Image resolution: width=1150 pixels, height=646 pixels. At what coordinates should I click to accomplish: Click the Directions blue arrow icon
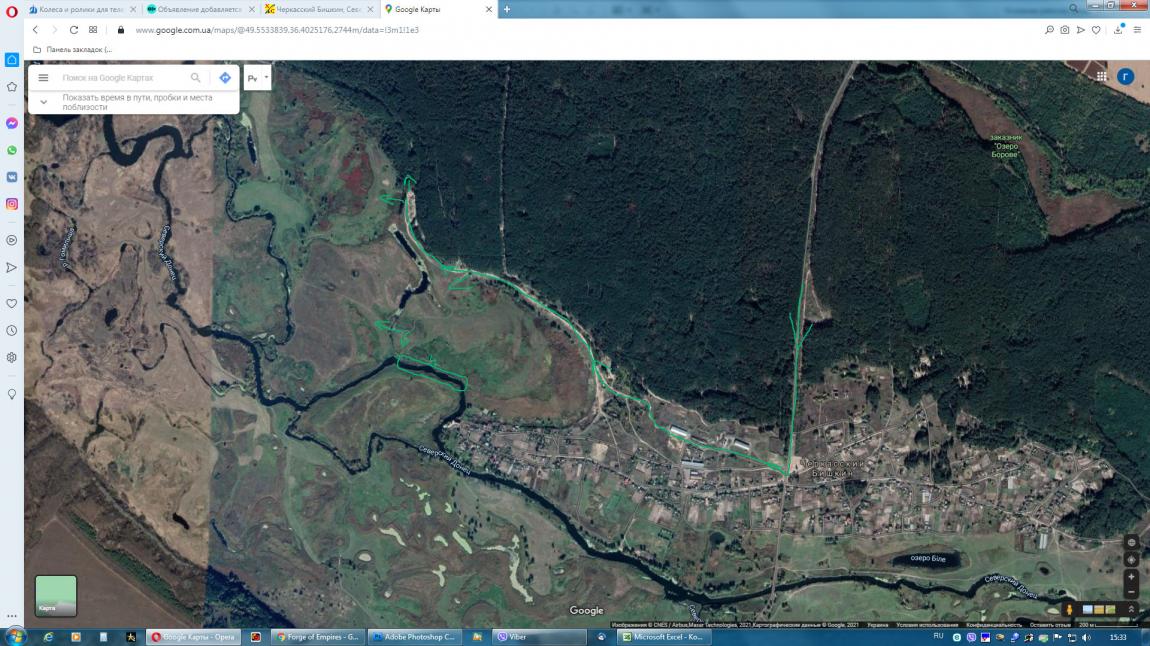(x=225, y=78)
